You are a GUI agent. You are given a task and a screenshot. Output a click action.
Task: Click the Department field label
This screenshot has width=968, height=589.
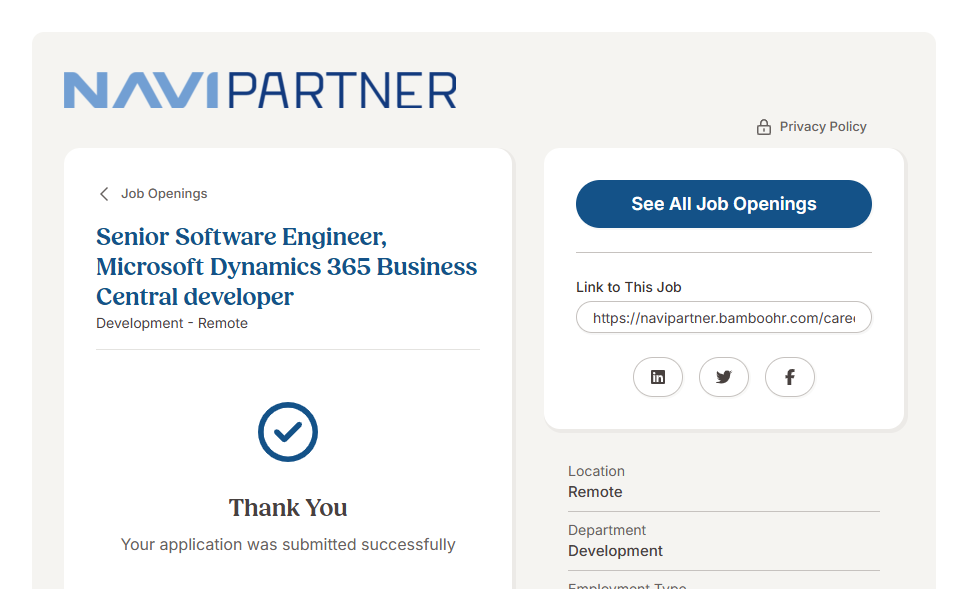point(607,530)
